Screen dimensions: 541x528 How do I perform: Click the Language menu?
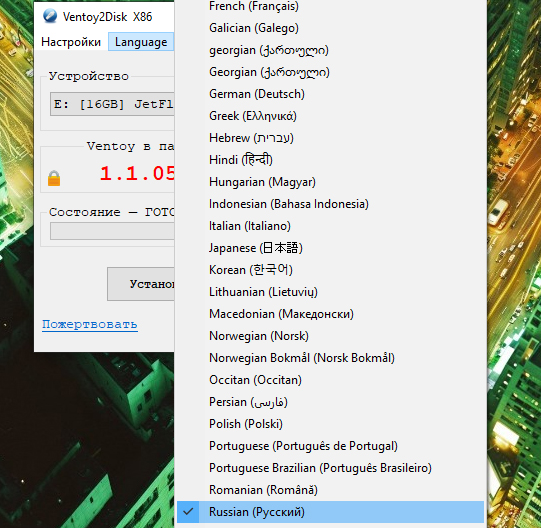[141, 42]
